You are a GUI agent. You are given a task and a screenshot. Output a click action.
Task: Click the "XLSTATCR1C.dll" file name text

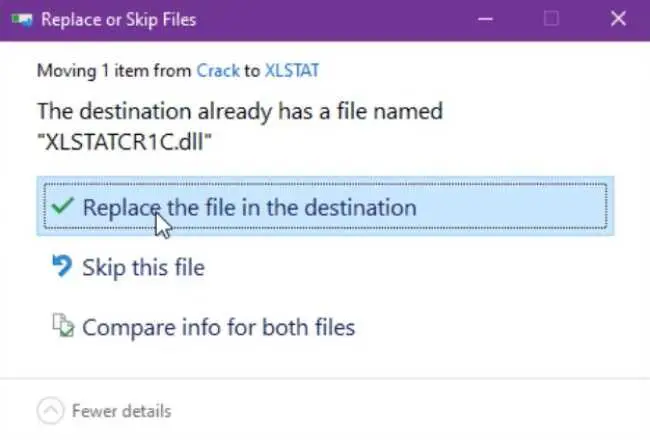click(x=124, y=142)
